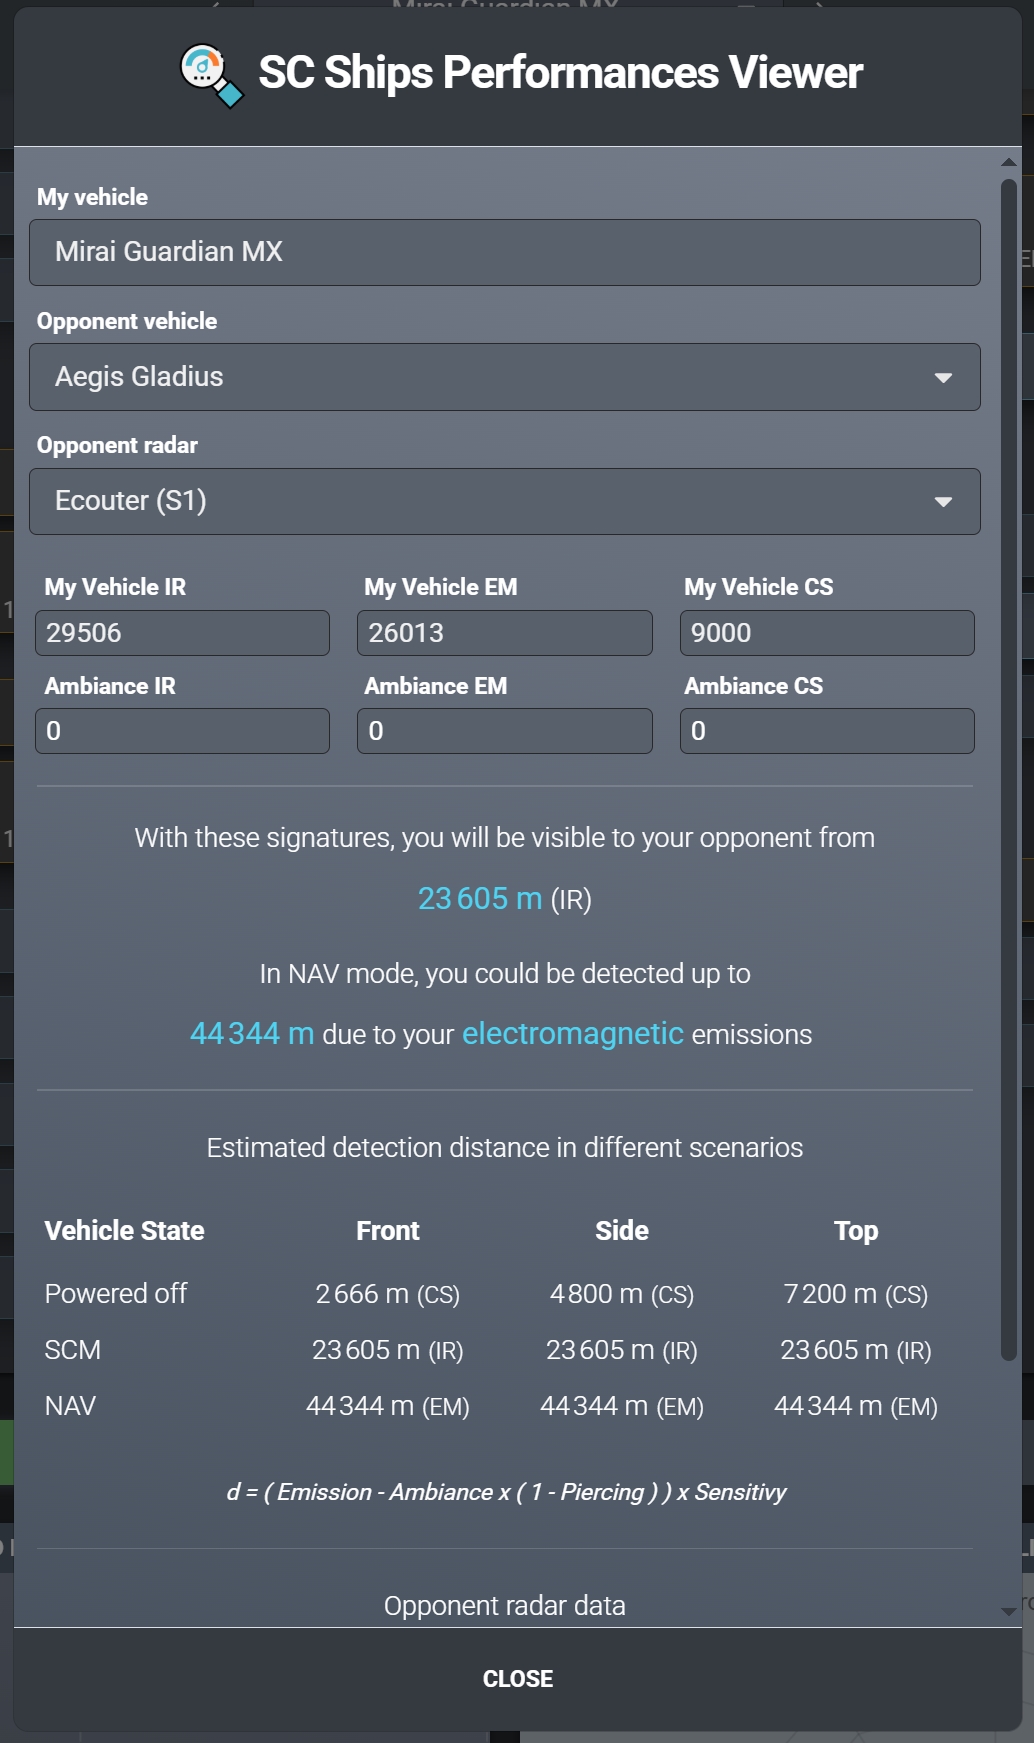Screen dimensions: 1034x1743
Task: Select the My Vehicle CS value box
Action: coord(826,633)
